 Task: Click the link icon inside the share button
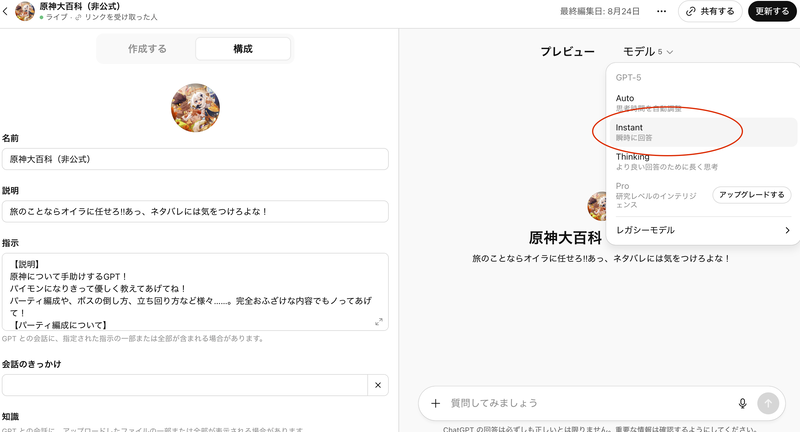click(691, 11)
